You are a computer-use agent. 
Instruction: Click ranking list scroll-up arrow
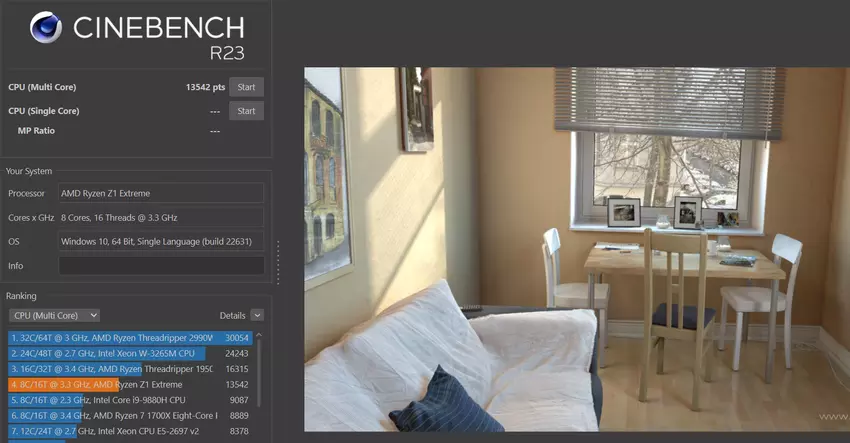point(260,336)
